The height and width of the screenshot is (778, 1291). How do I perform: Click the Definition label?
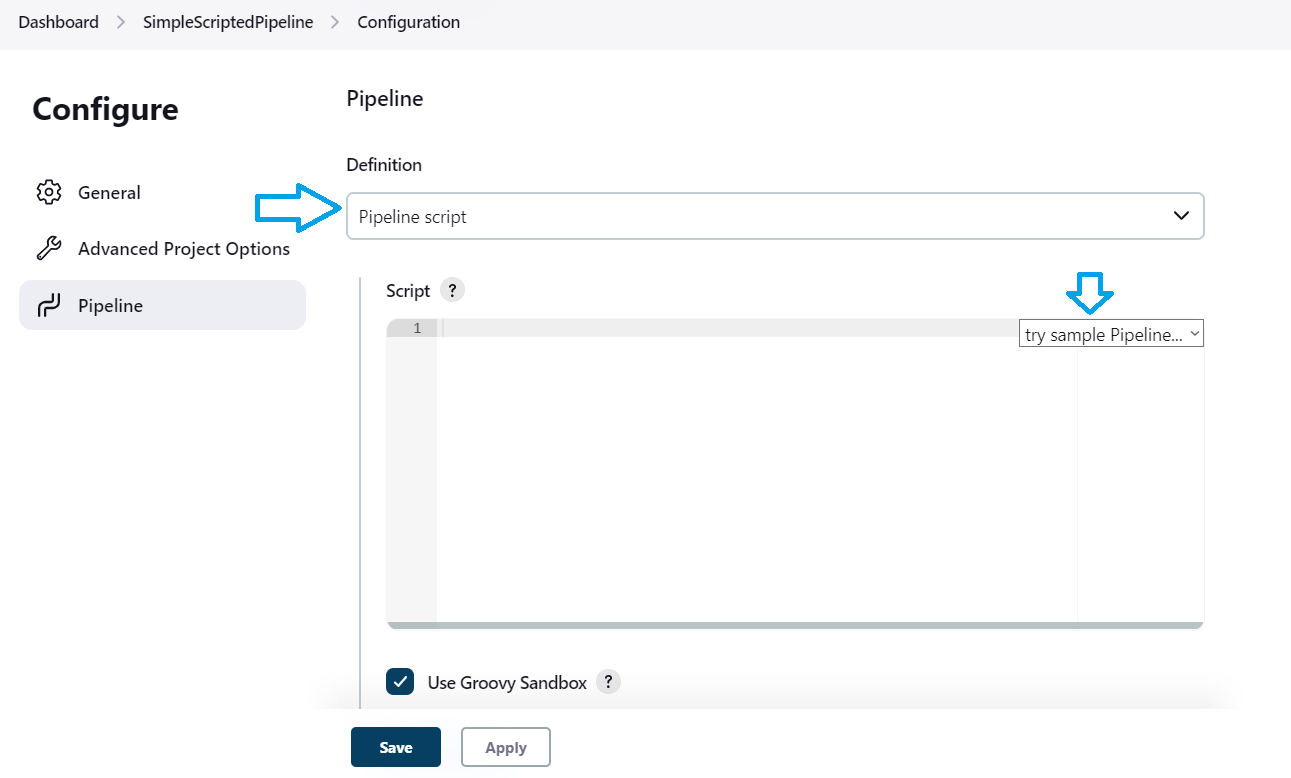point(384,164)
